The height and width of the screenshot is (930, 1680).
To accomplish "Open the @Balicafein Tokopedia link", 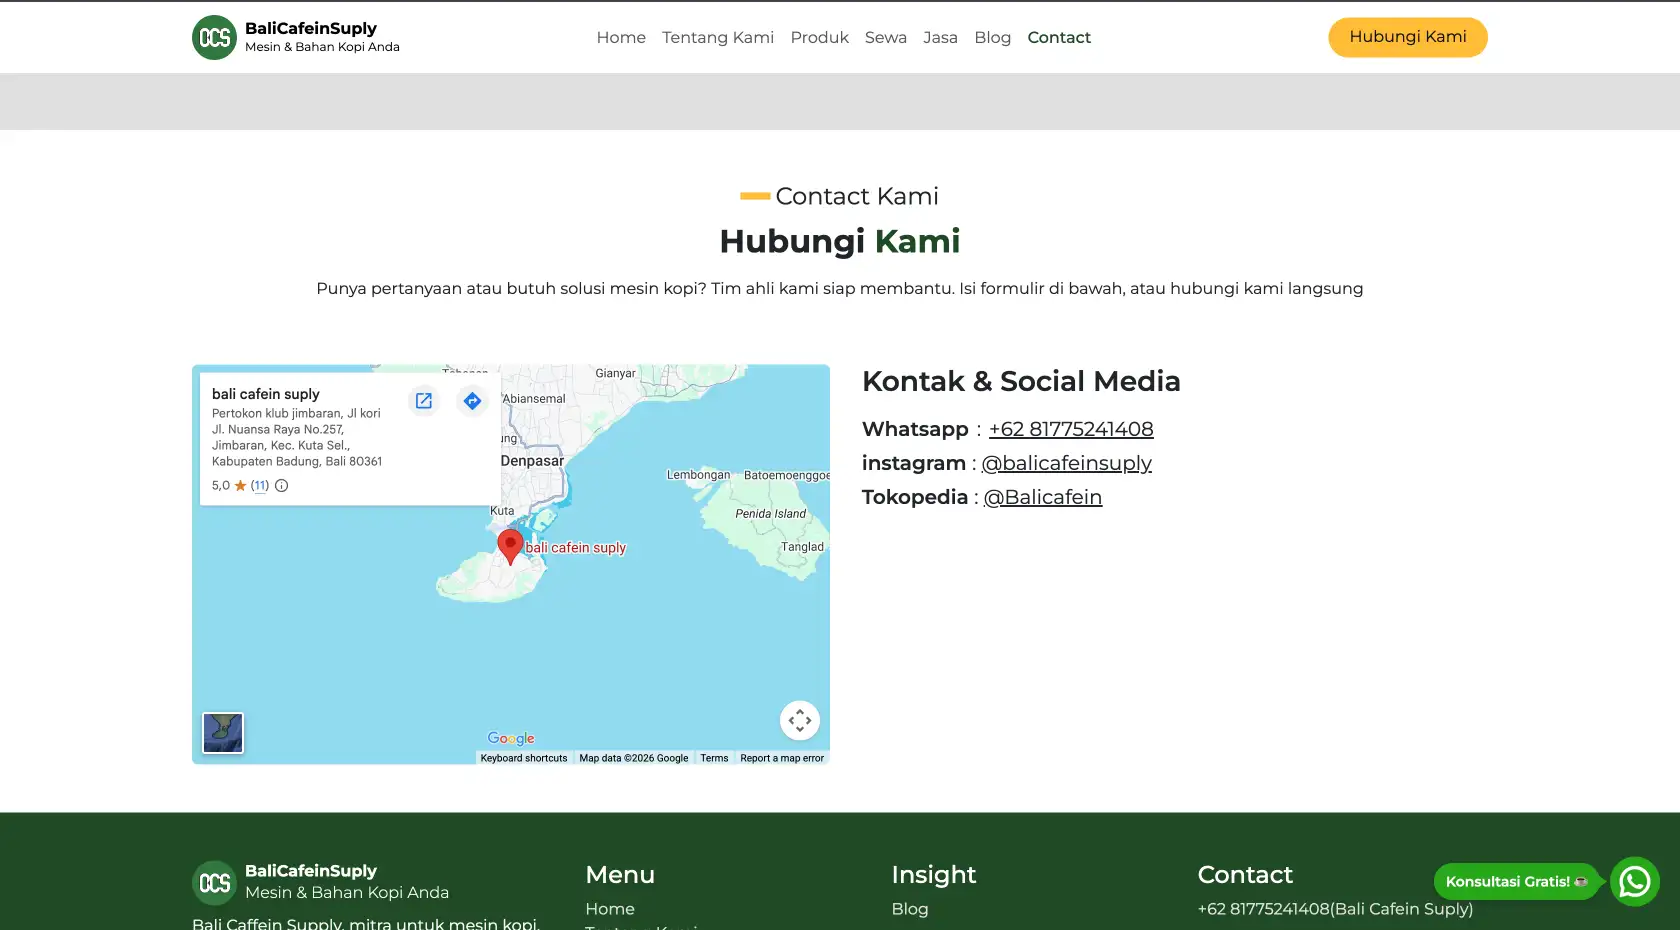I will [x=1042, y=497].
